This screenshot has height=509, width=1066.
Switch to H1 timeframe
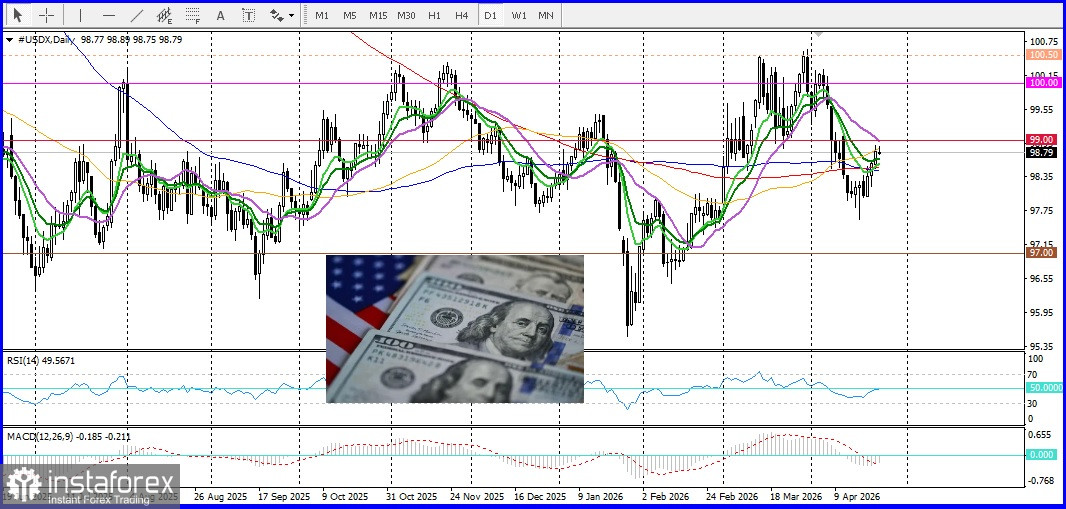[x=434, y=15]
